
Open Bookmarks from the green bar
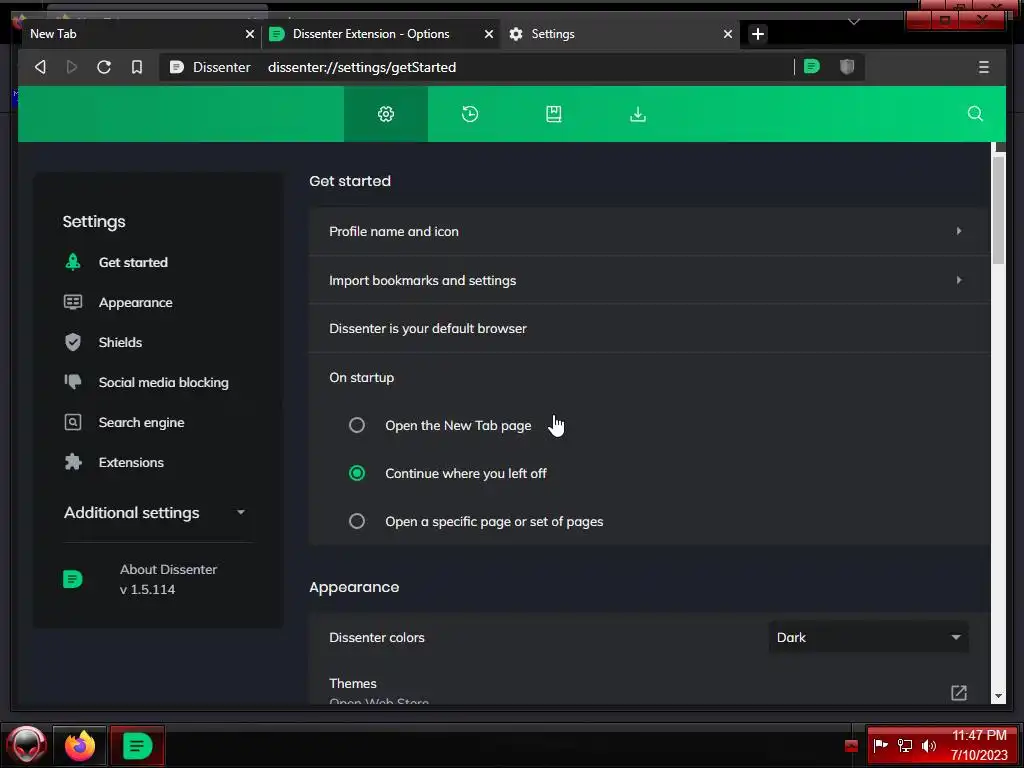[554, 114]
